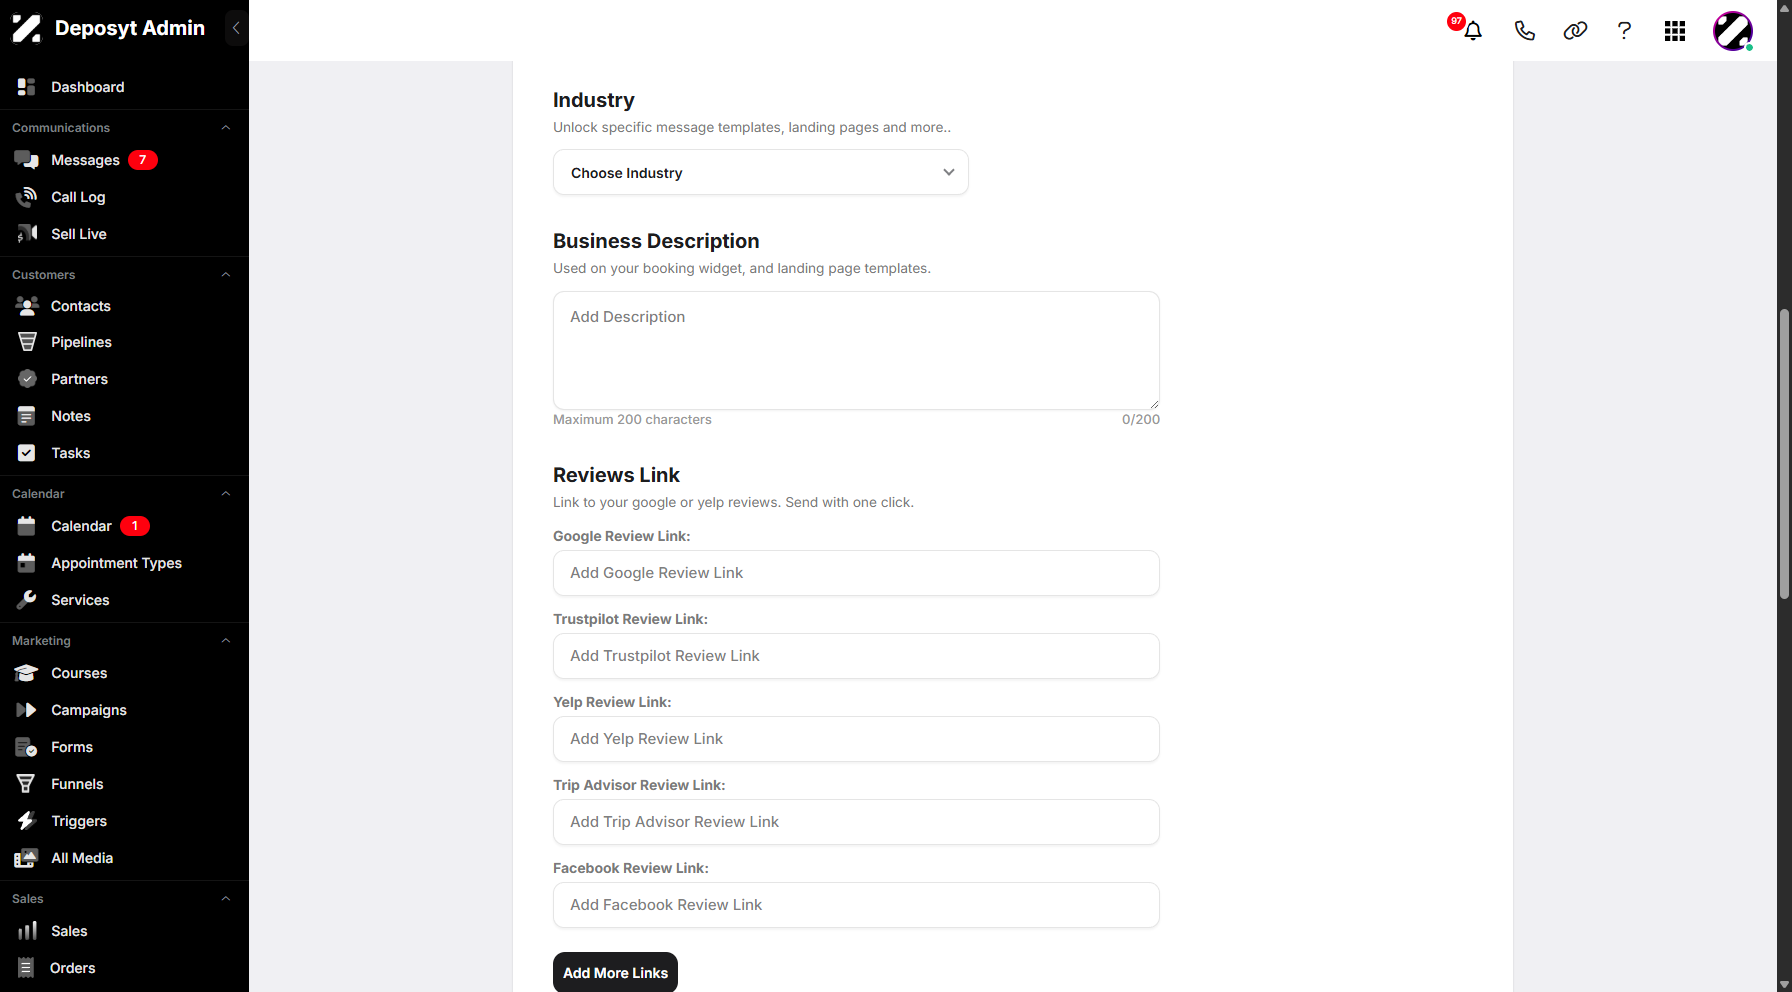Screen dimensions: 1792x992
Task: Click the Trustpilot Review Link field
Action: pos(856,656)
